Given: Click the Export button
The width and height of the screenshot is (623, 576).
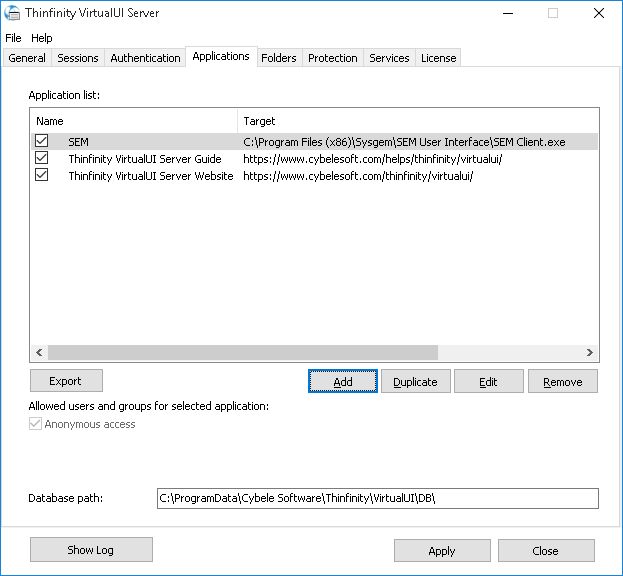Looking at the screenshot, I should point(66,381).
